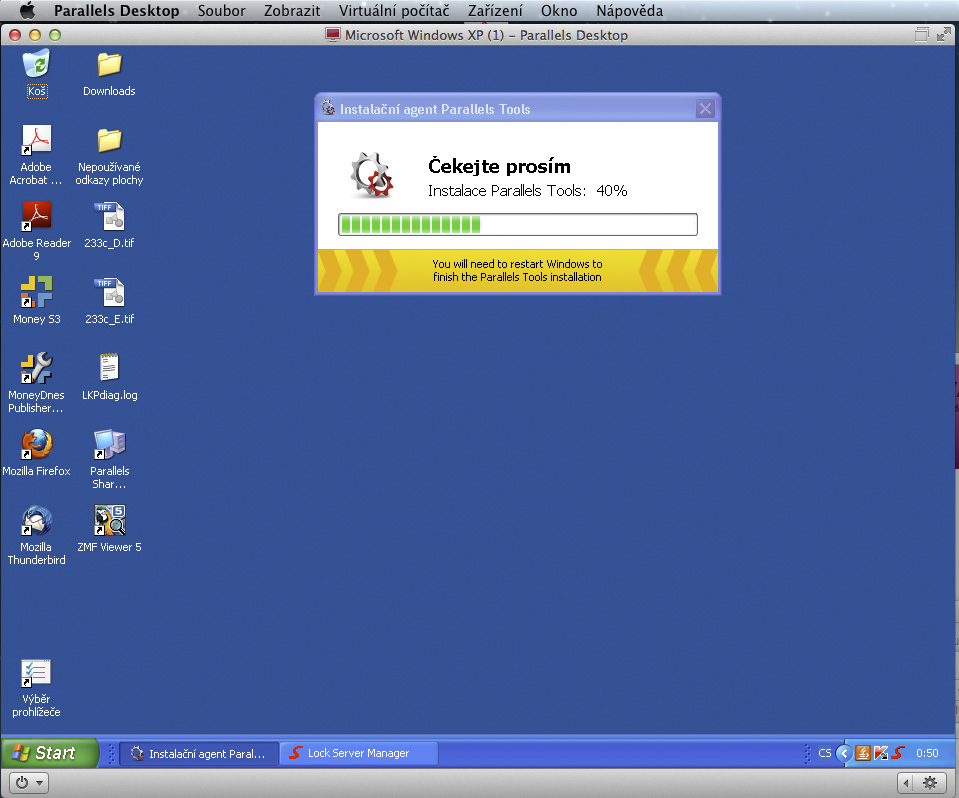Click the Instalace Parallels Tools 40% text
Viewport: 959px width, 798px height.
point(528,191)
